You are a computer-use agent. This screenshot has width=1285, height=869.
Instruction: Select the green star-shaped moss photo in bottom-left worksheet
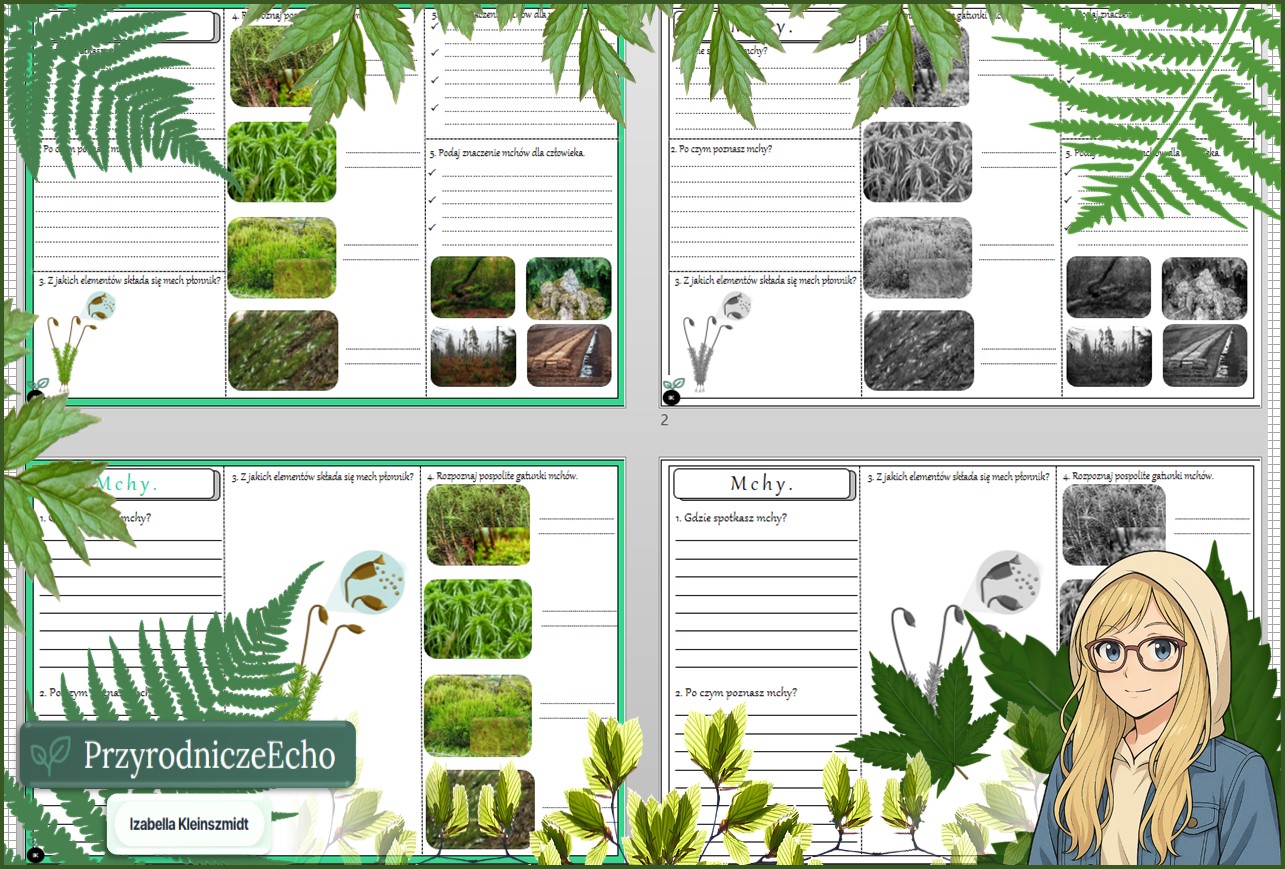pos(478,619)
